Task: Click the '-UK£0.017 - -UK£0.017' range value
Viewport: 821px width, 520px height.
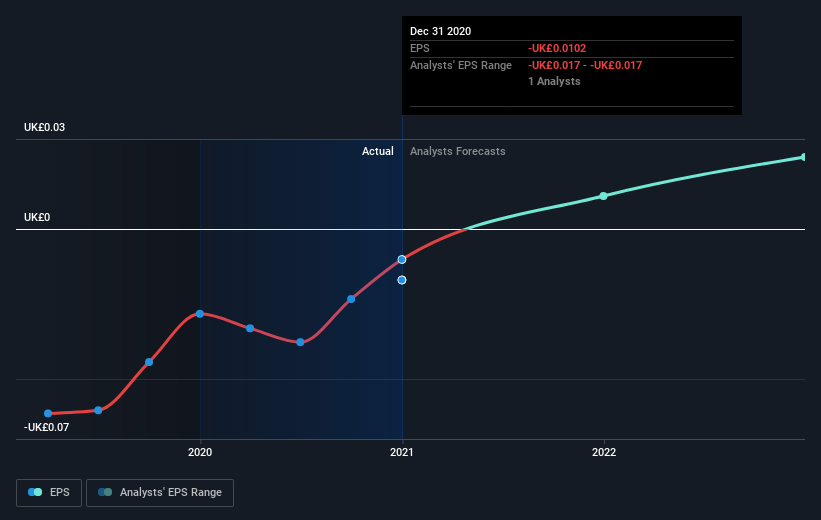Action: pos(585,65)
